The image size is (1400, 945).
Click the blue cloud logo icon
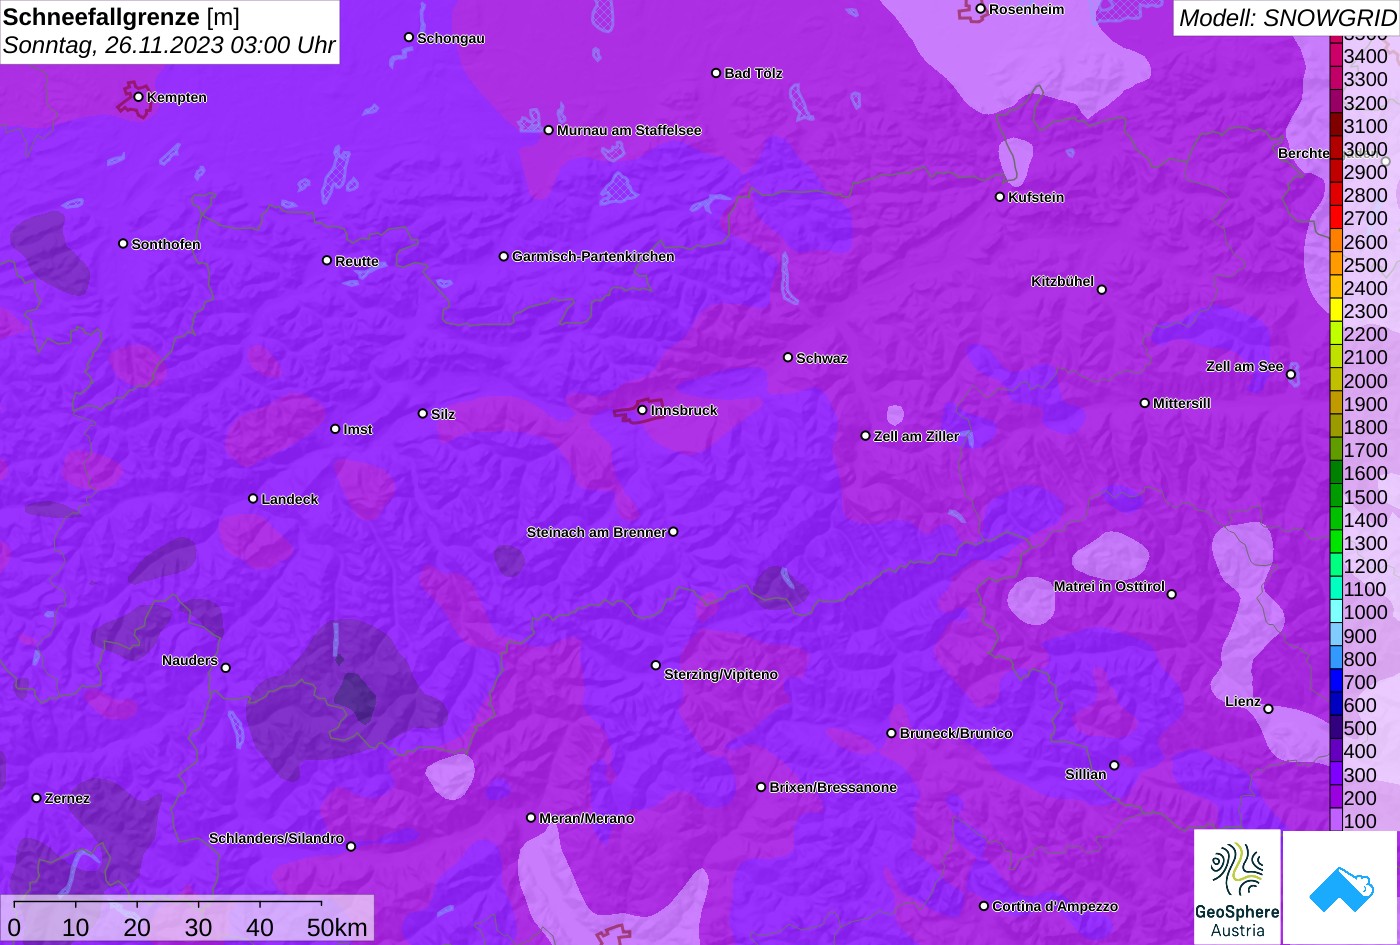pyautogui.click(x=1340, y=887)
